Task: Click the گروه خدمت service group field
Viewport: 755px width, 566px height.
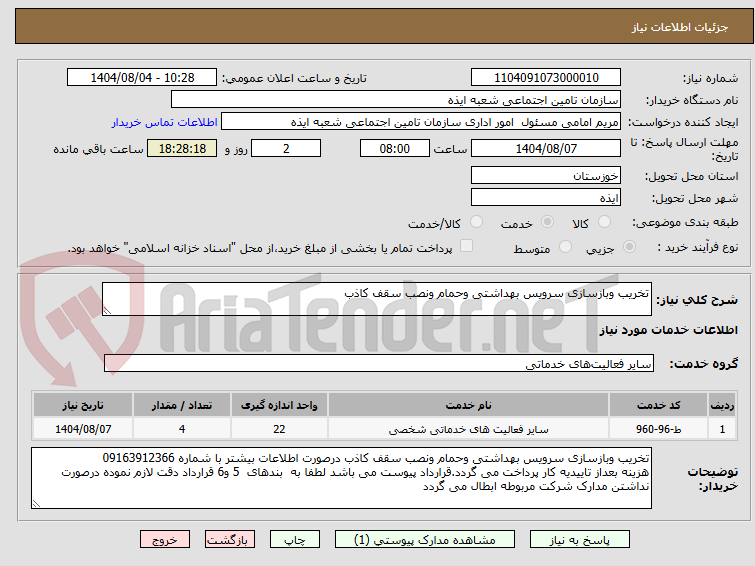Action: (x=378, y=363)
